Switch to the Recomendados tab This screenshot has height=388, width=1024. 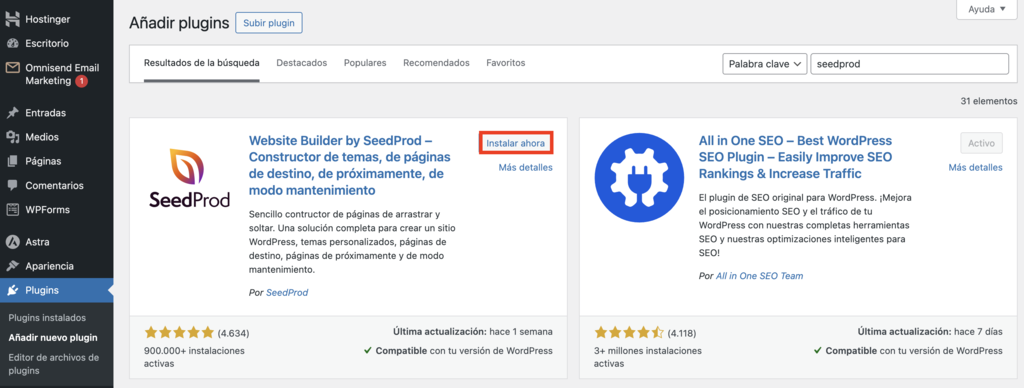point(436,63)
